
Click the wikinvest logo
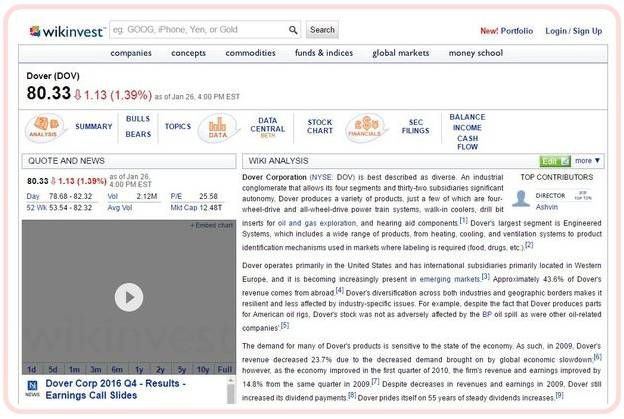(x=67, y=31)
